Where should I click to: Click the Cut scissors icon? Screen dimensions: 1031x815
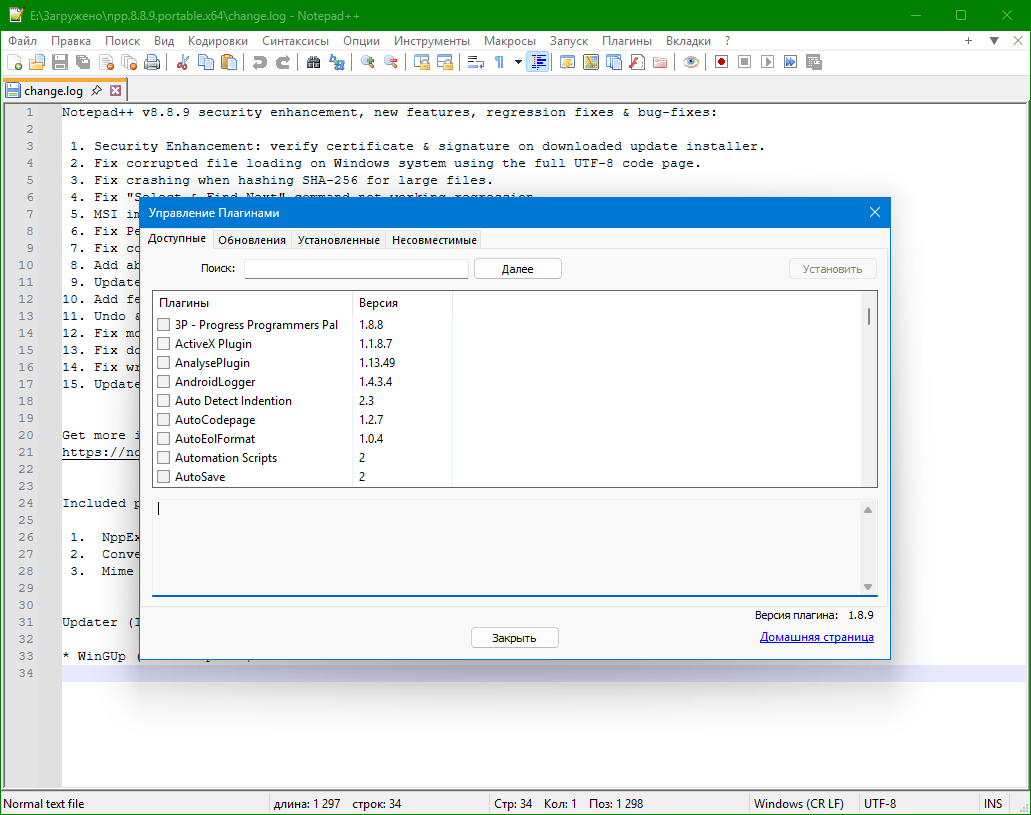(x=183, y=62)
